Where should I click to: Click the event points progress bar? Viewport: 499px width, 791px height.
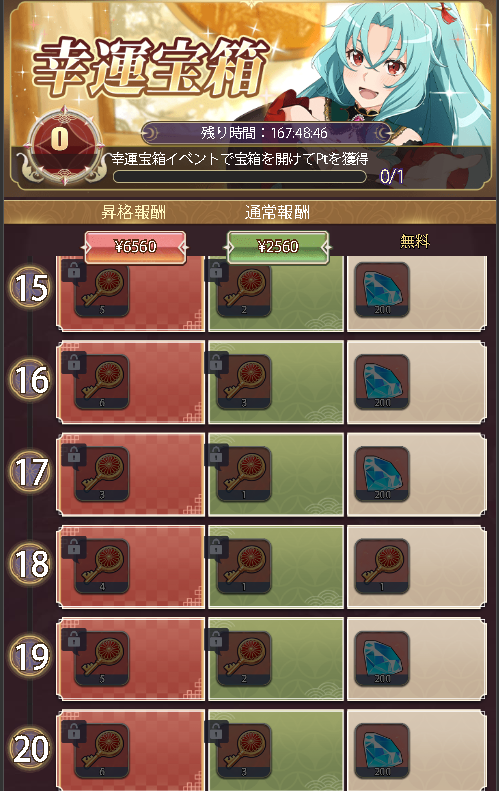click(x=240, y=177)
